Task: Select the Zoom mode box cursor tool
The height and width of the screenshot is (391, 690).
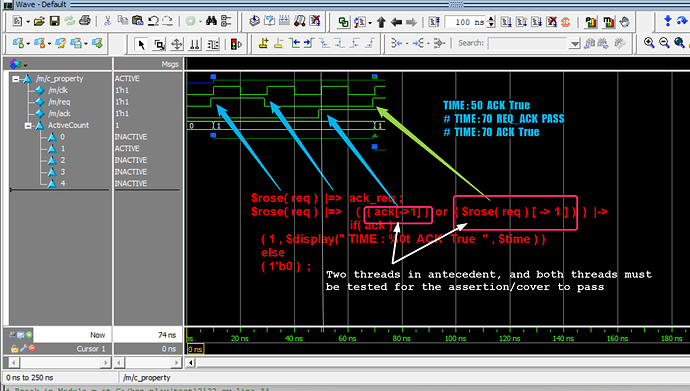Action: tap(159, 44)
